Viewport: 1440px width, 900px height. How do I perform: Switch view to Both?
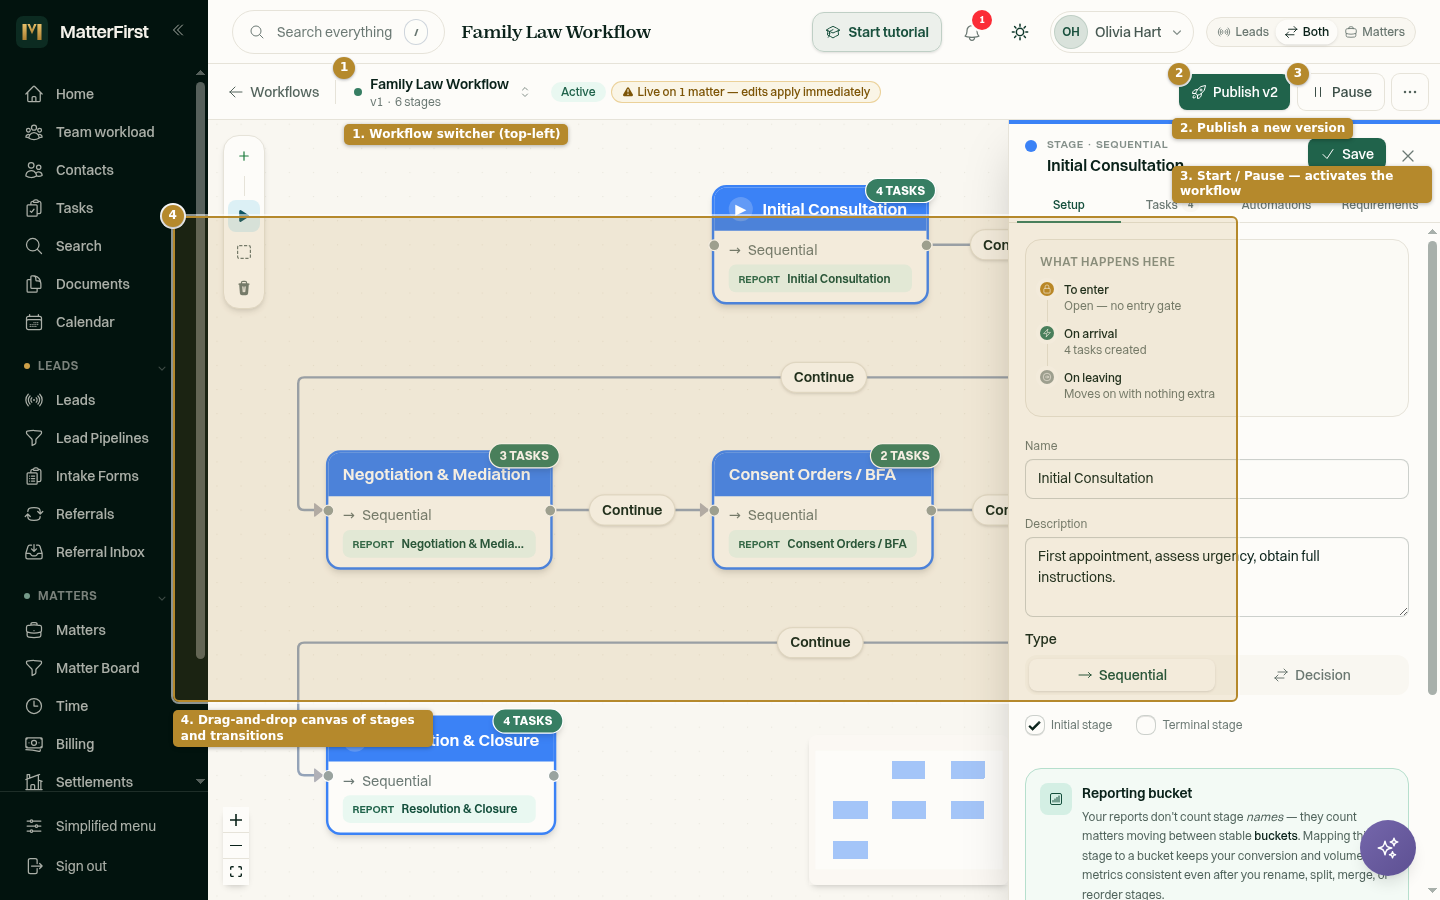1307,32
